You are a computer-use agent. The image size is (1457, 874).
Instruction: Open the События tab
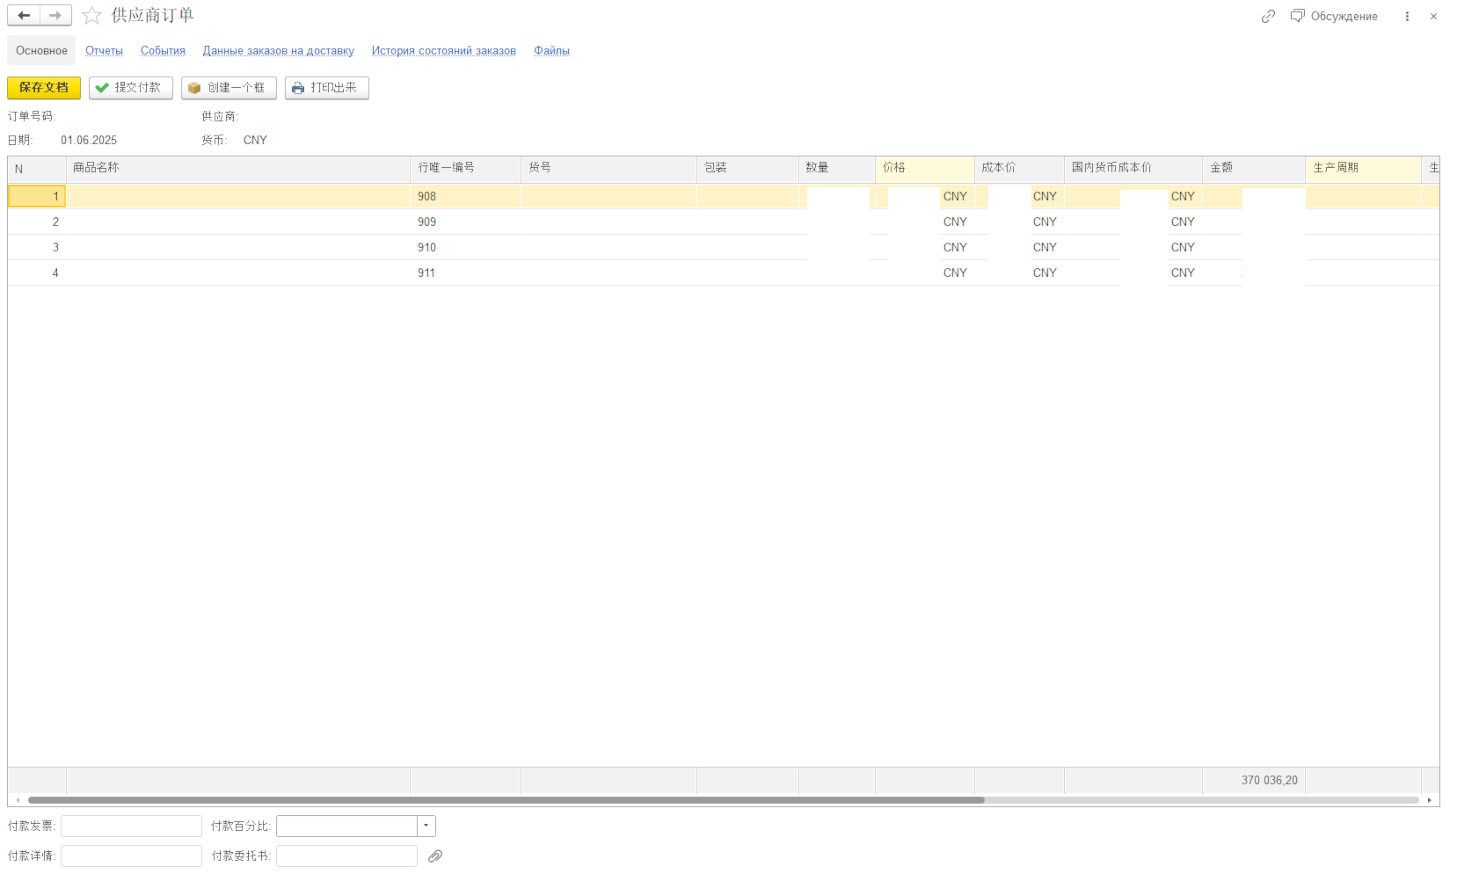(x=163, y=51)
